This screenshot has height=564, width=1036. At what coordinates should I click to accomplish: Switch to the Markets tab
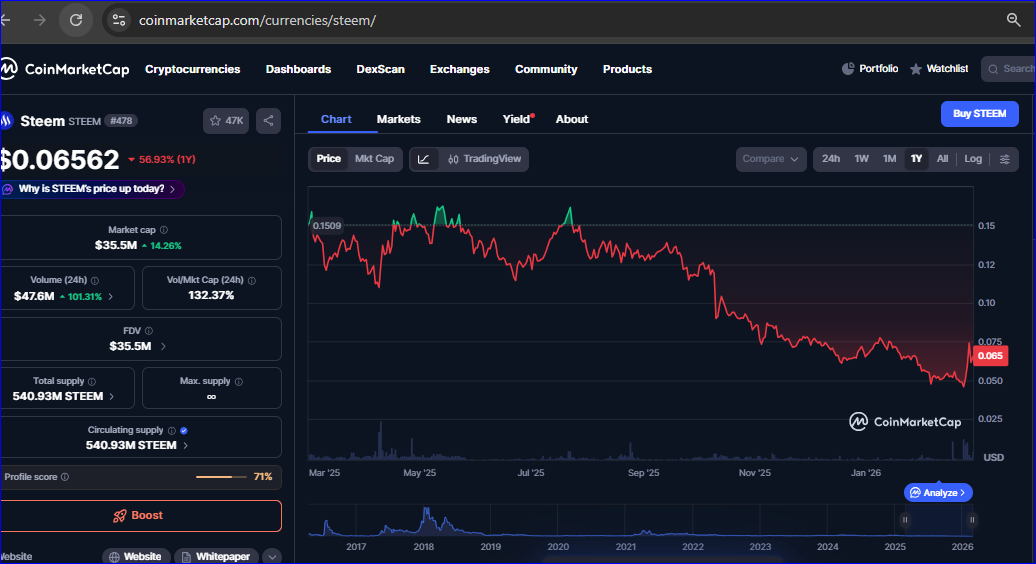coord(398,120)
